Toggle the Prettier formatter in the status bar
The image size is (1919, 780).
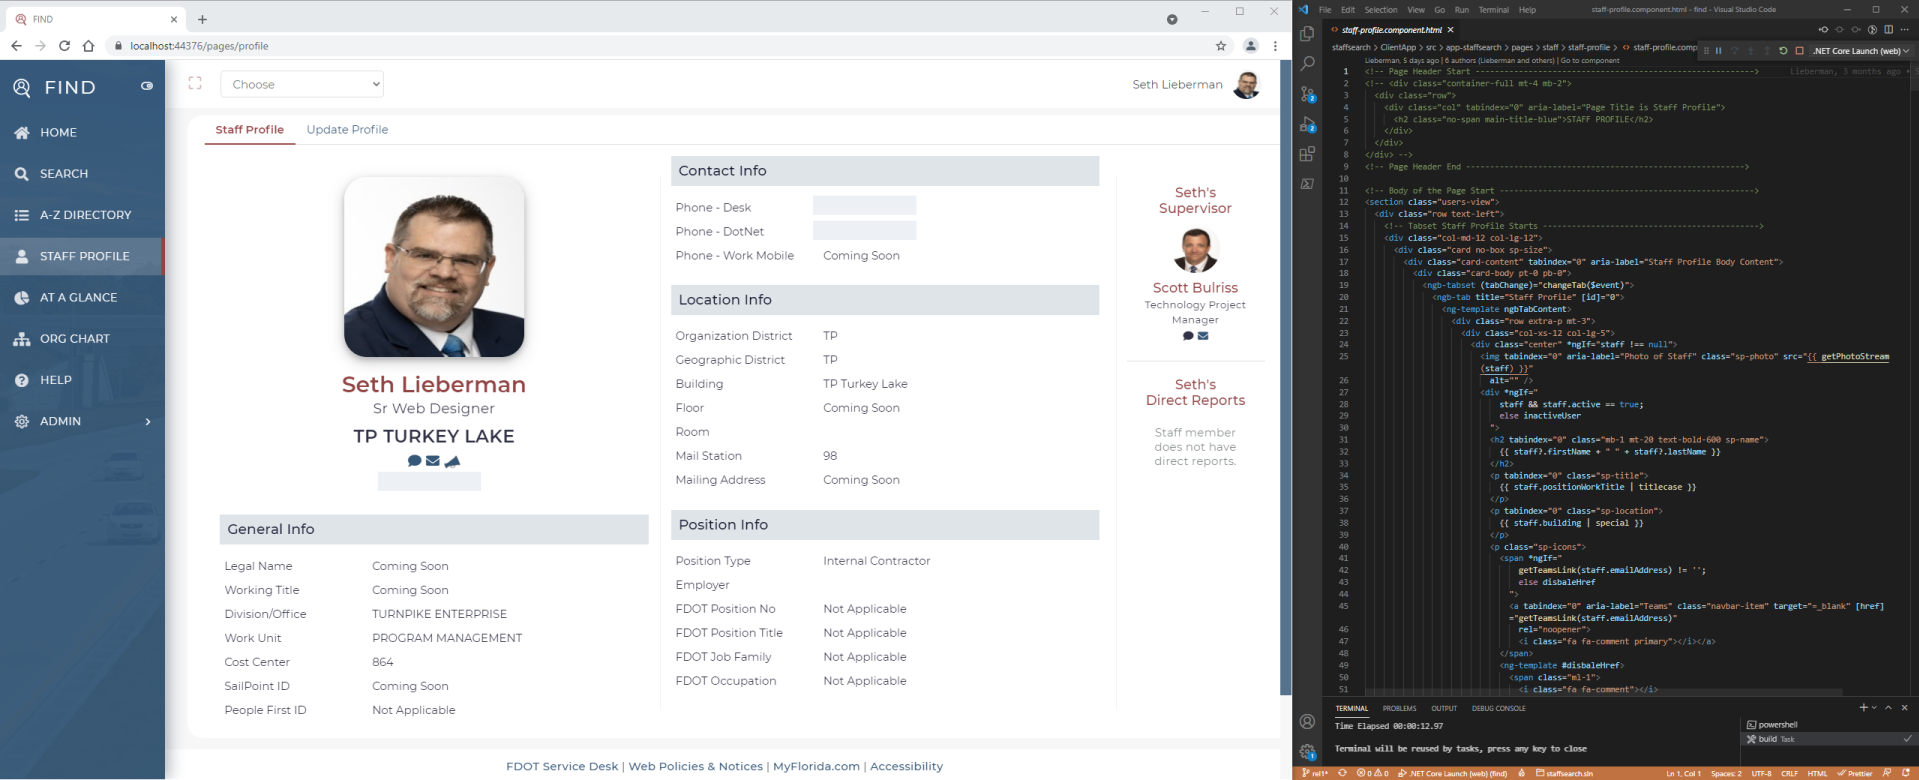tap(1857, 773)
